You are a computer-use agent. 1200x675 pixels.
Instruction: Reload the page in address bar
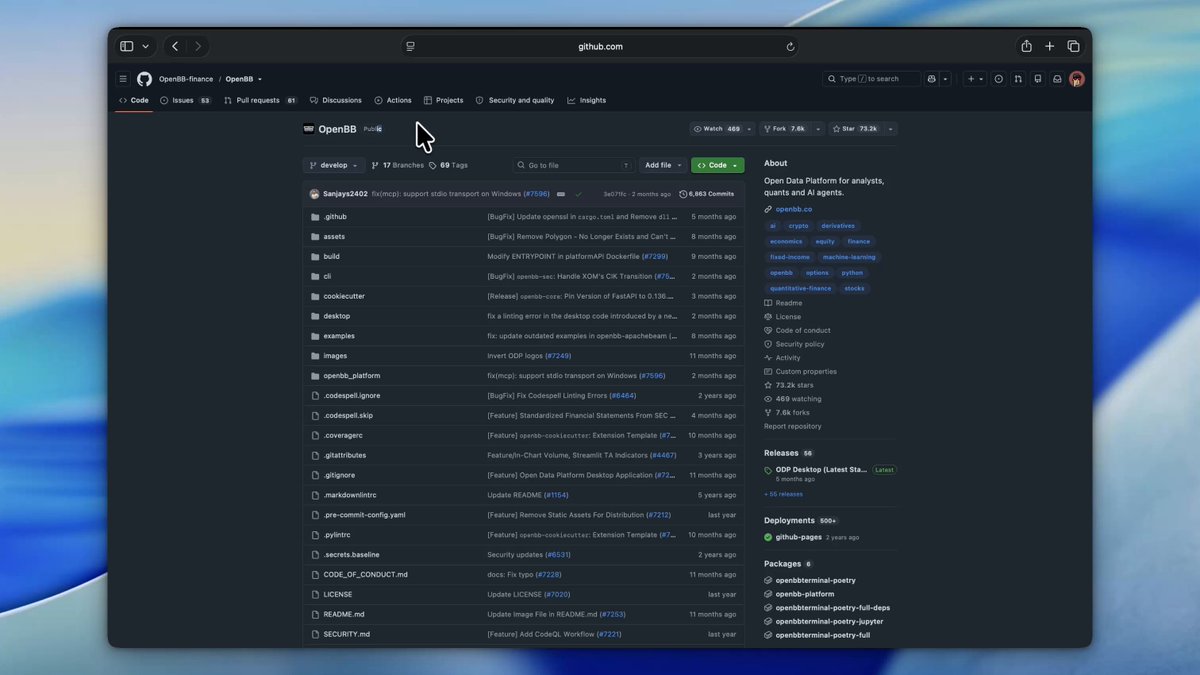(x=790, y=46)
